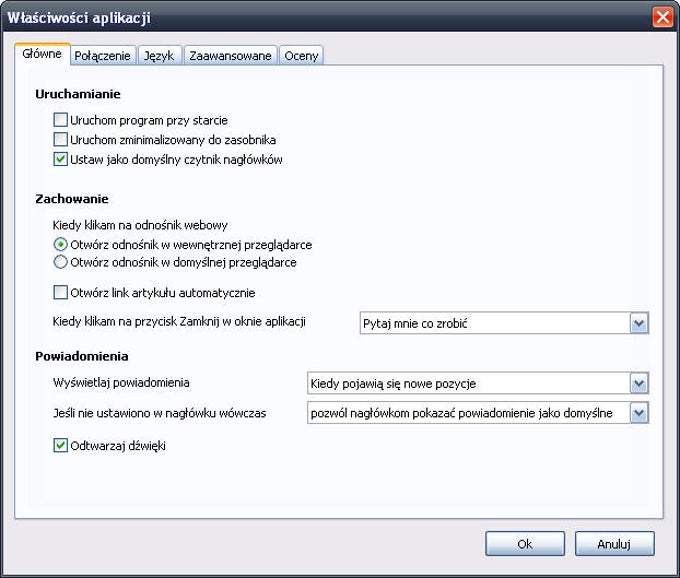Expand Kiedy pojawią się nowe pozycje arrow

639,383
